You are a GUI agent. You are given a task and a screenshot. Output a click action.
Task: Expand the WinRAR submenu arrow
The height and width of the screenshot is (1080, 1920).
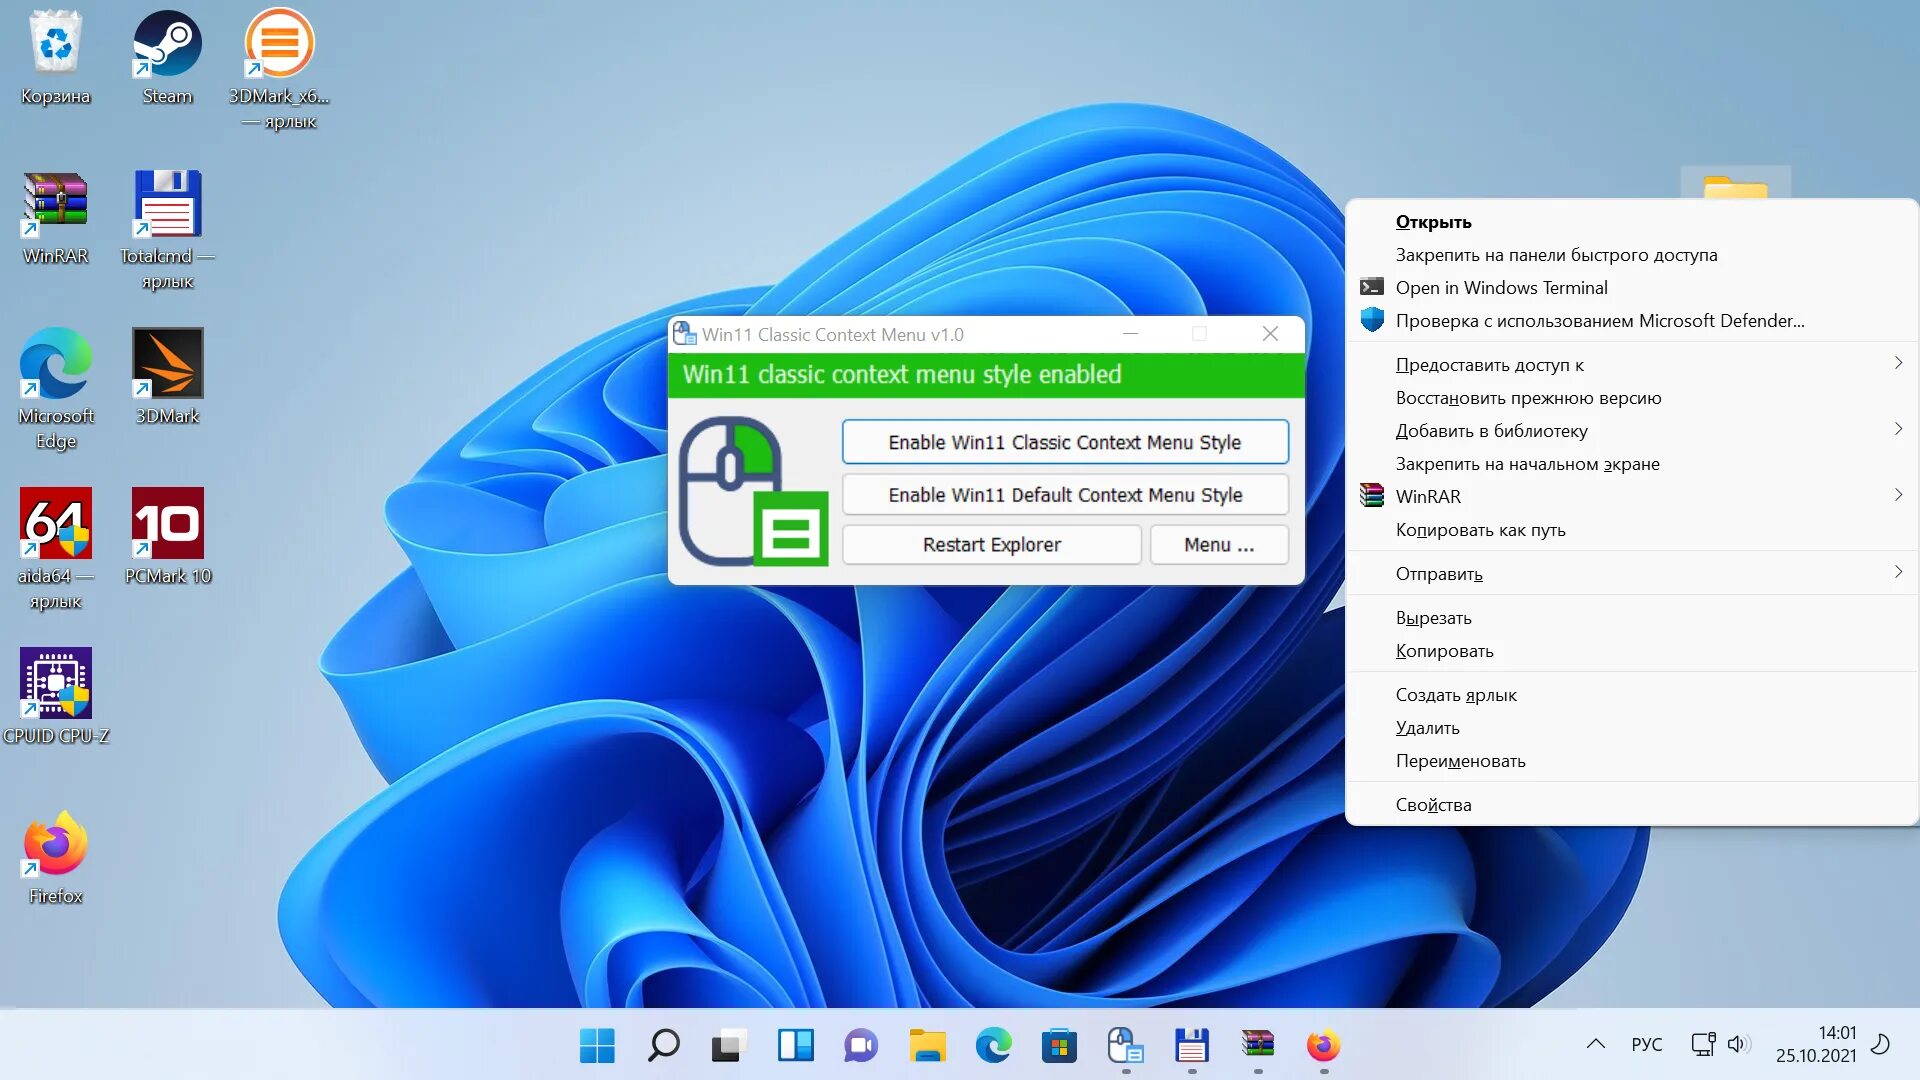coord(1897,495)
